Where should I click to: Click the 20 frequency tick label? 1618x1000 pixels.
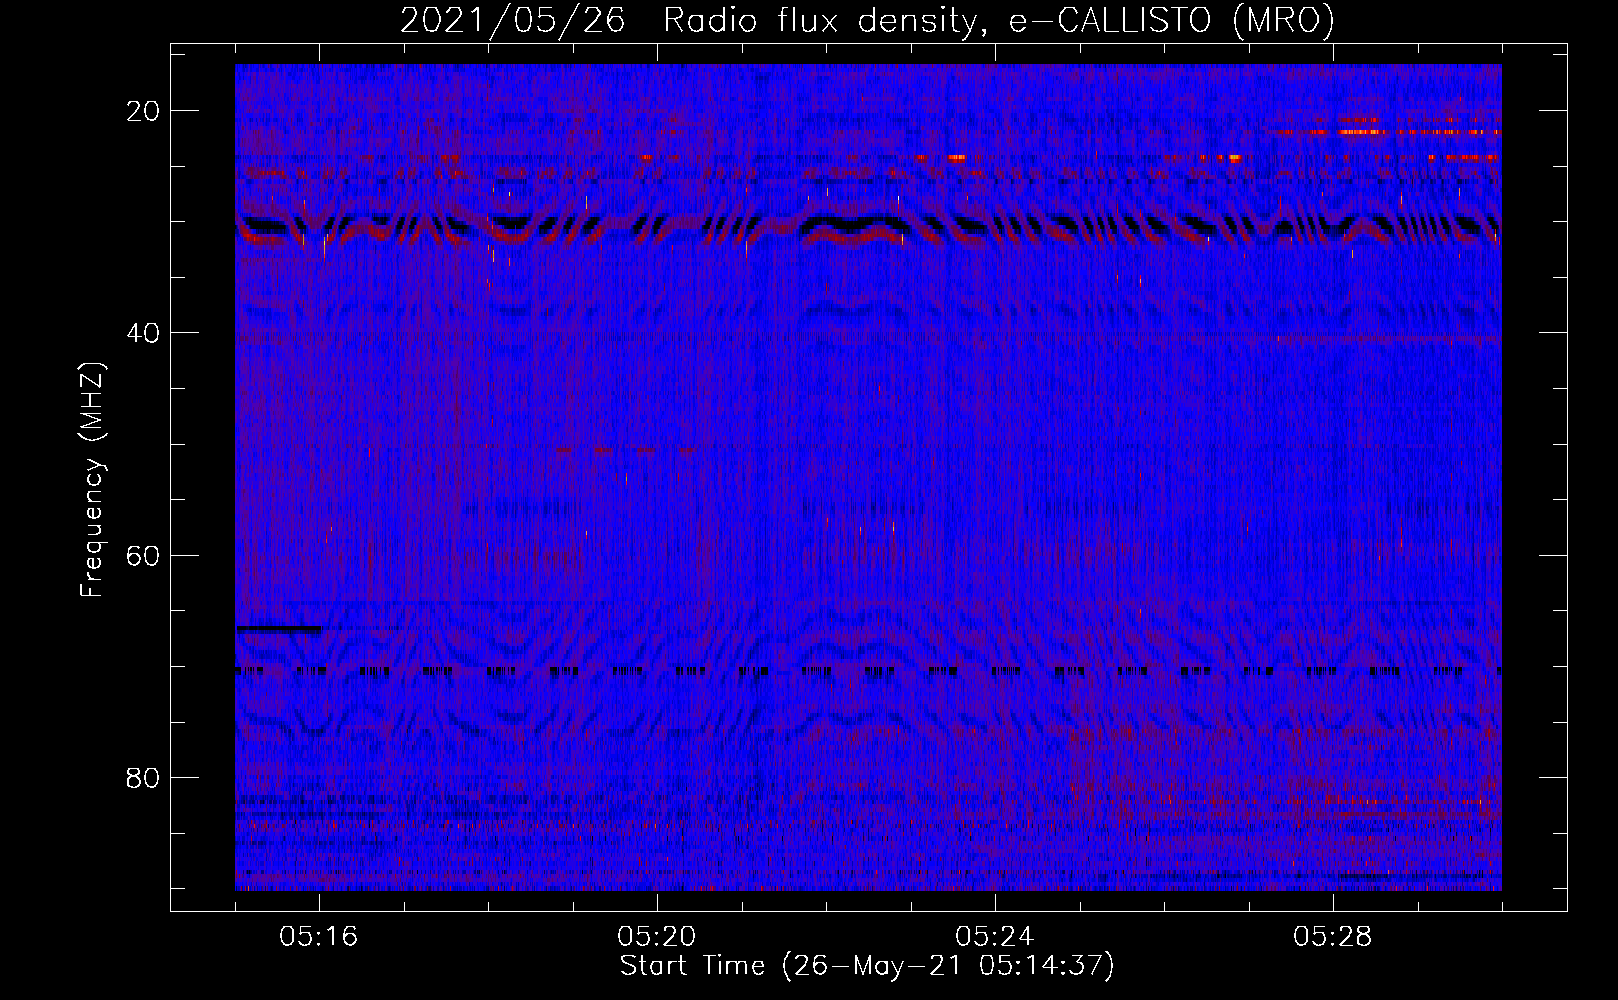click(x=144, y=111)
